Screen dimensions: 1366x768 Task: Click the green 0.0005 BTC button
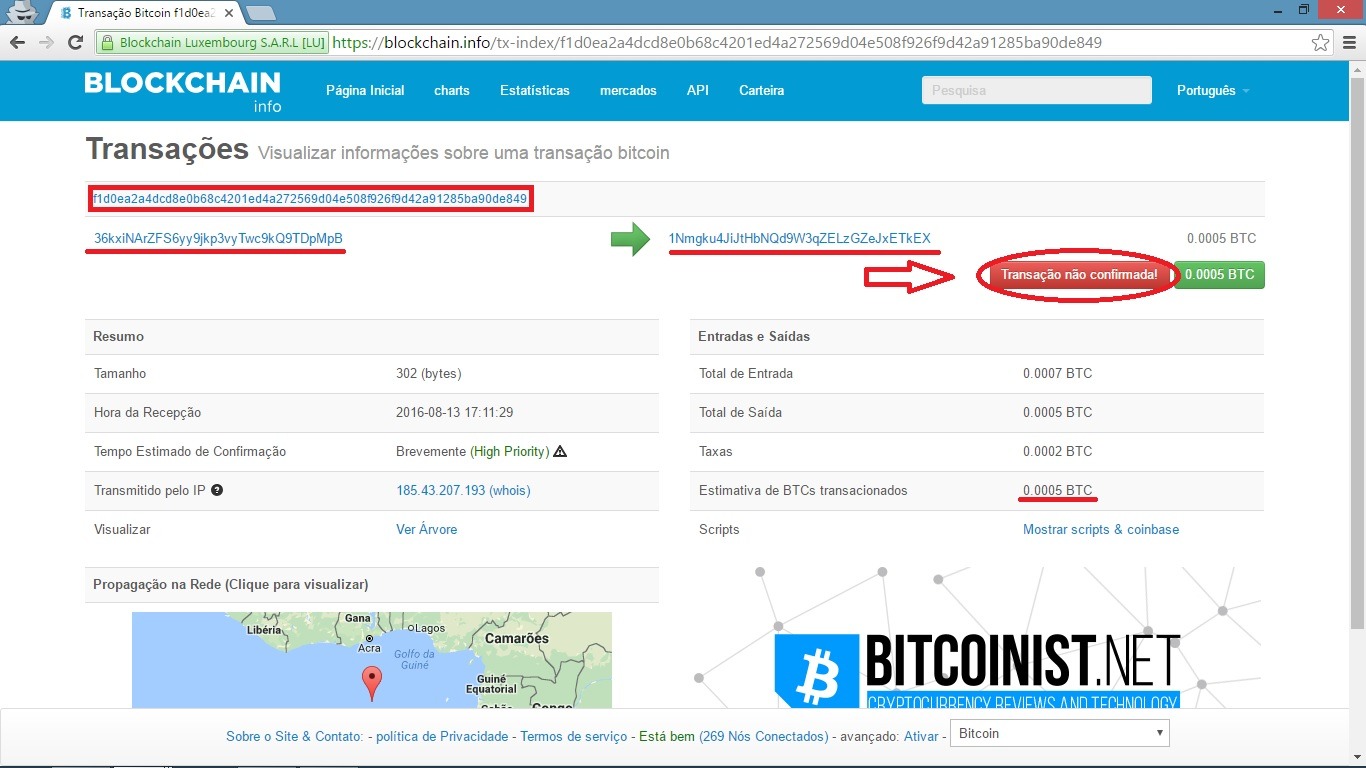point(1219,275)
